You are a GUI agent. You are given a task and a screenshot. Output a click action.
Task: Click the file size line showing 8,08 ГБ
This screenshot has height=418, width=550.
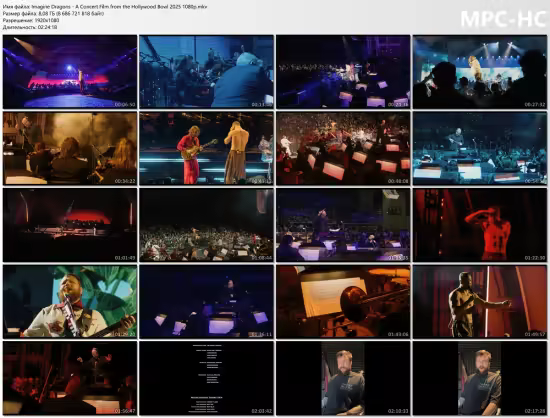[53, 13]
